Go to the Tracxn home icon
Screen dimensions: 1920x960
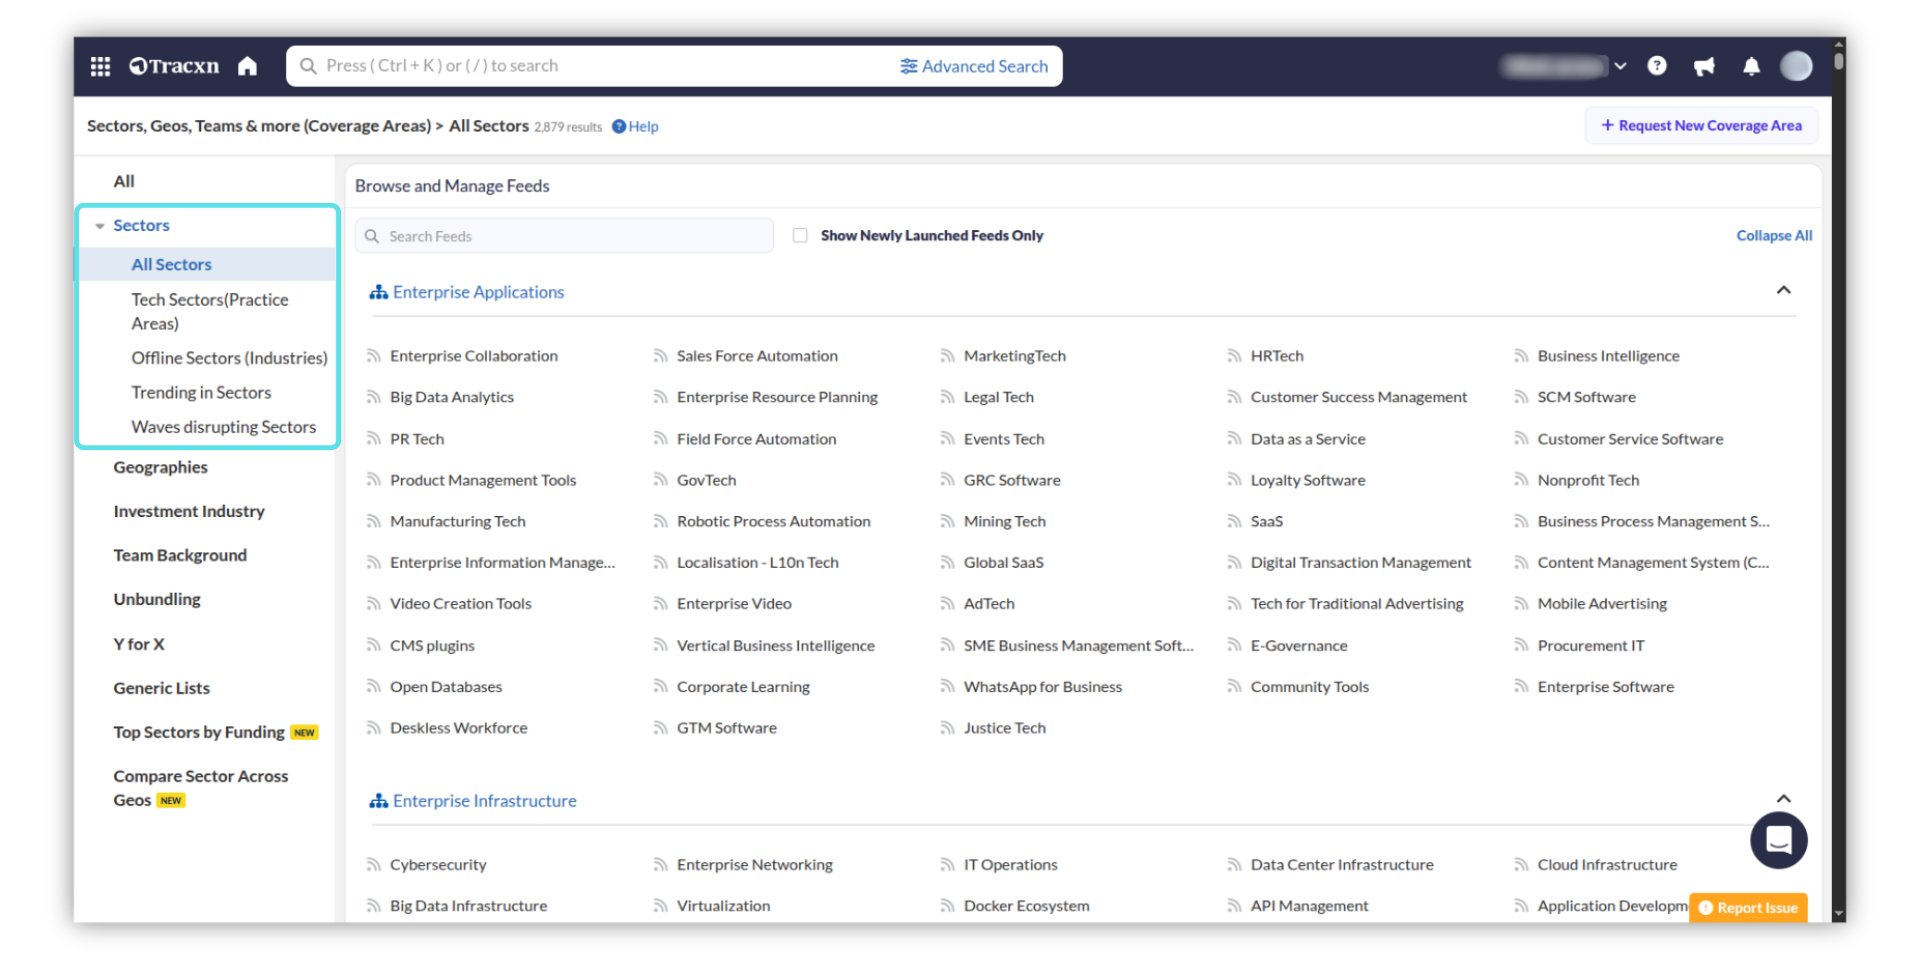point(247,66)
